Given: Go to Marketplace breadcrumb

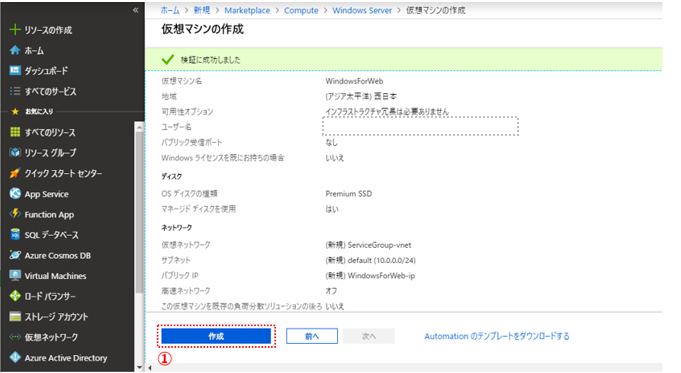Looking at the screenshot, I should tap(247, 10).
